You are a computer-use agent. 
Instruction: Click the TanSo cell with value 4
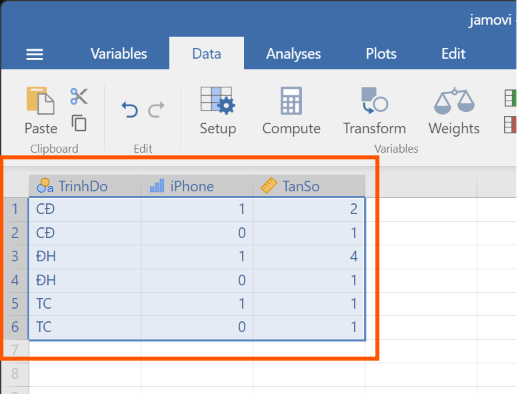click(x=309, y=256)
